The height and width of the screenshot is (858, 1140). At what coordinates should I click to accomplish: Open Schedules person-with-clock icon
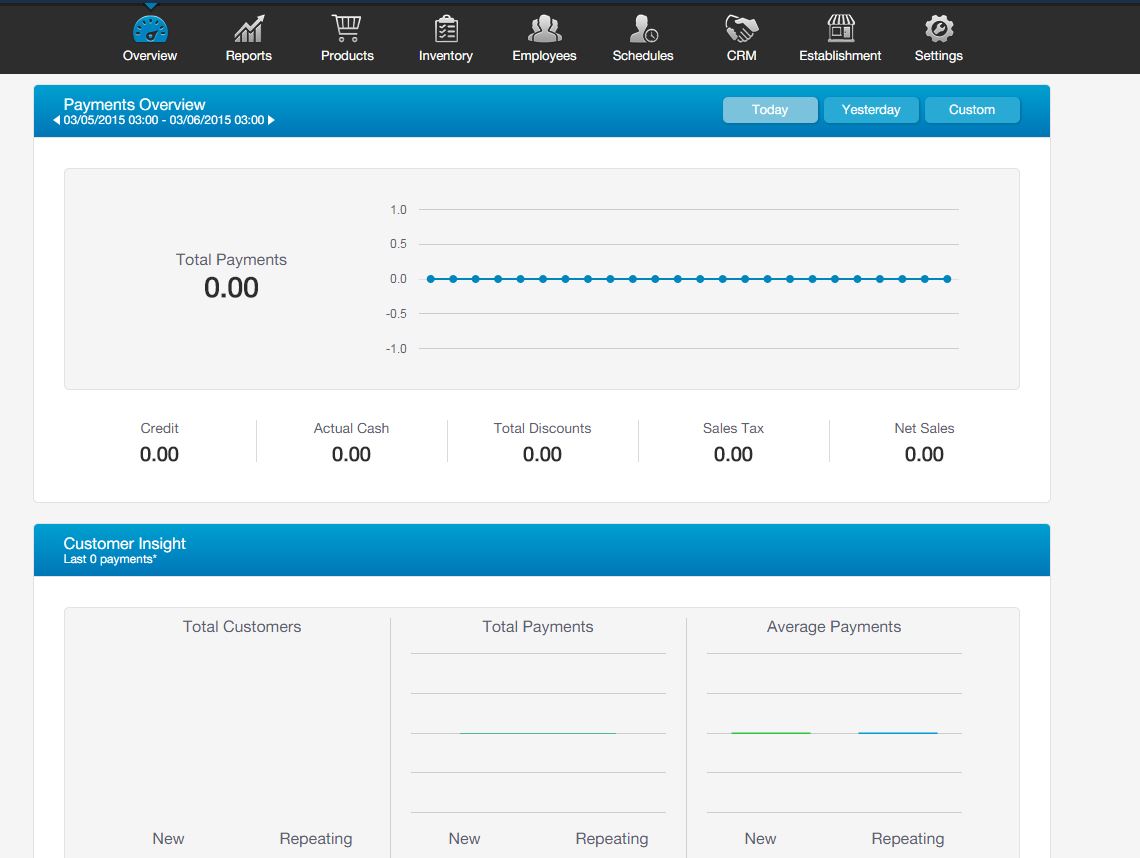[x=642, y=29]
